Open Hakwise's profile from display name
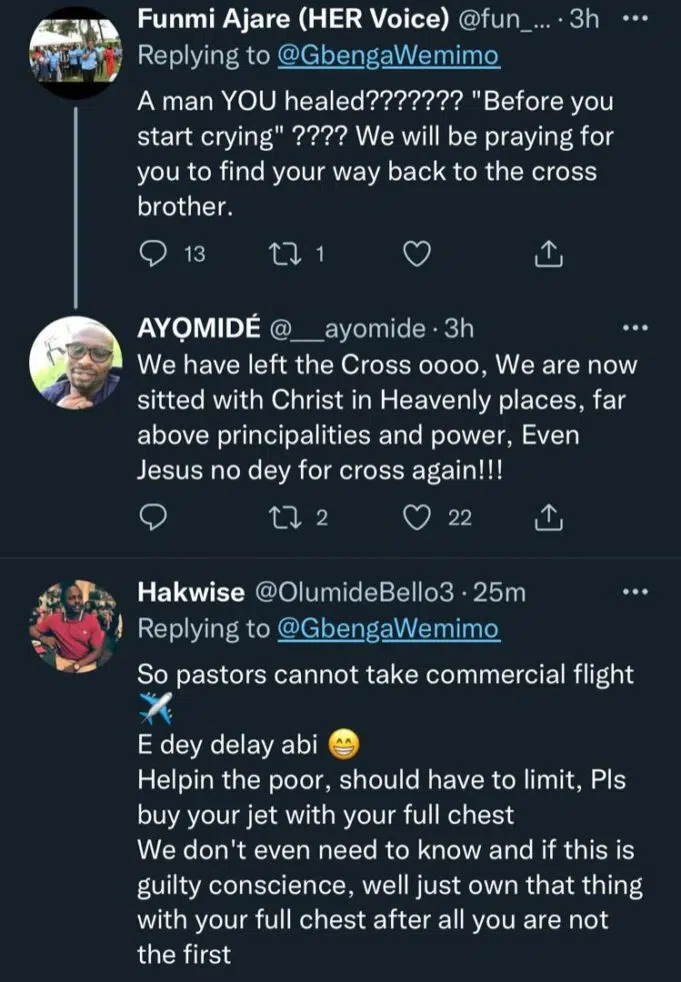 click(190, 593)
